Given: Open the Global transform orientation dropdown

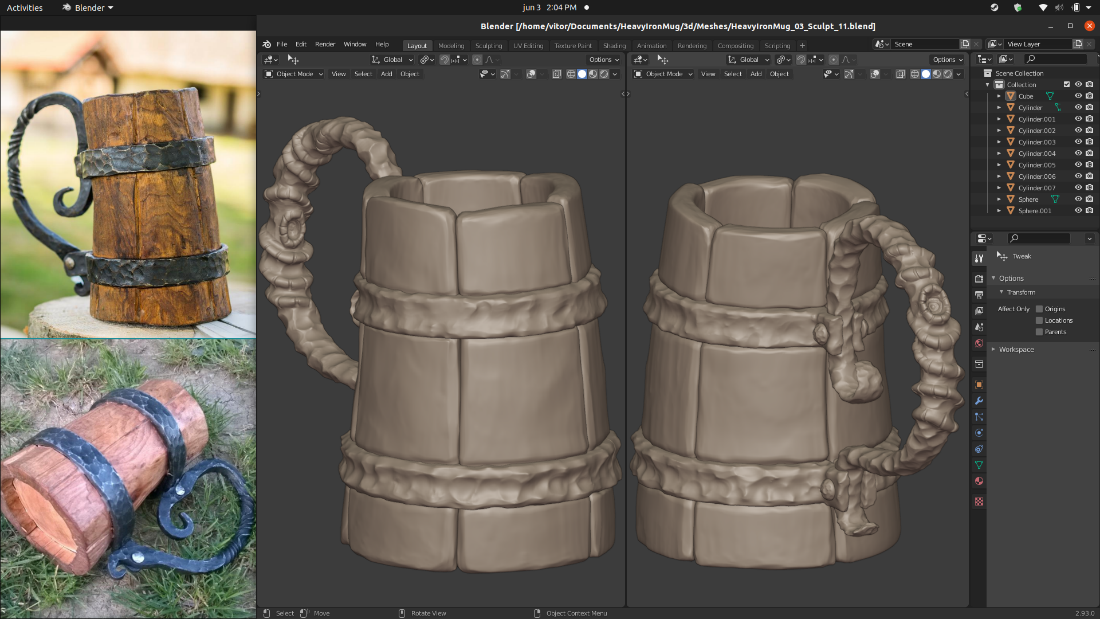Looking at the screenshot, I should 391,59.
